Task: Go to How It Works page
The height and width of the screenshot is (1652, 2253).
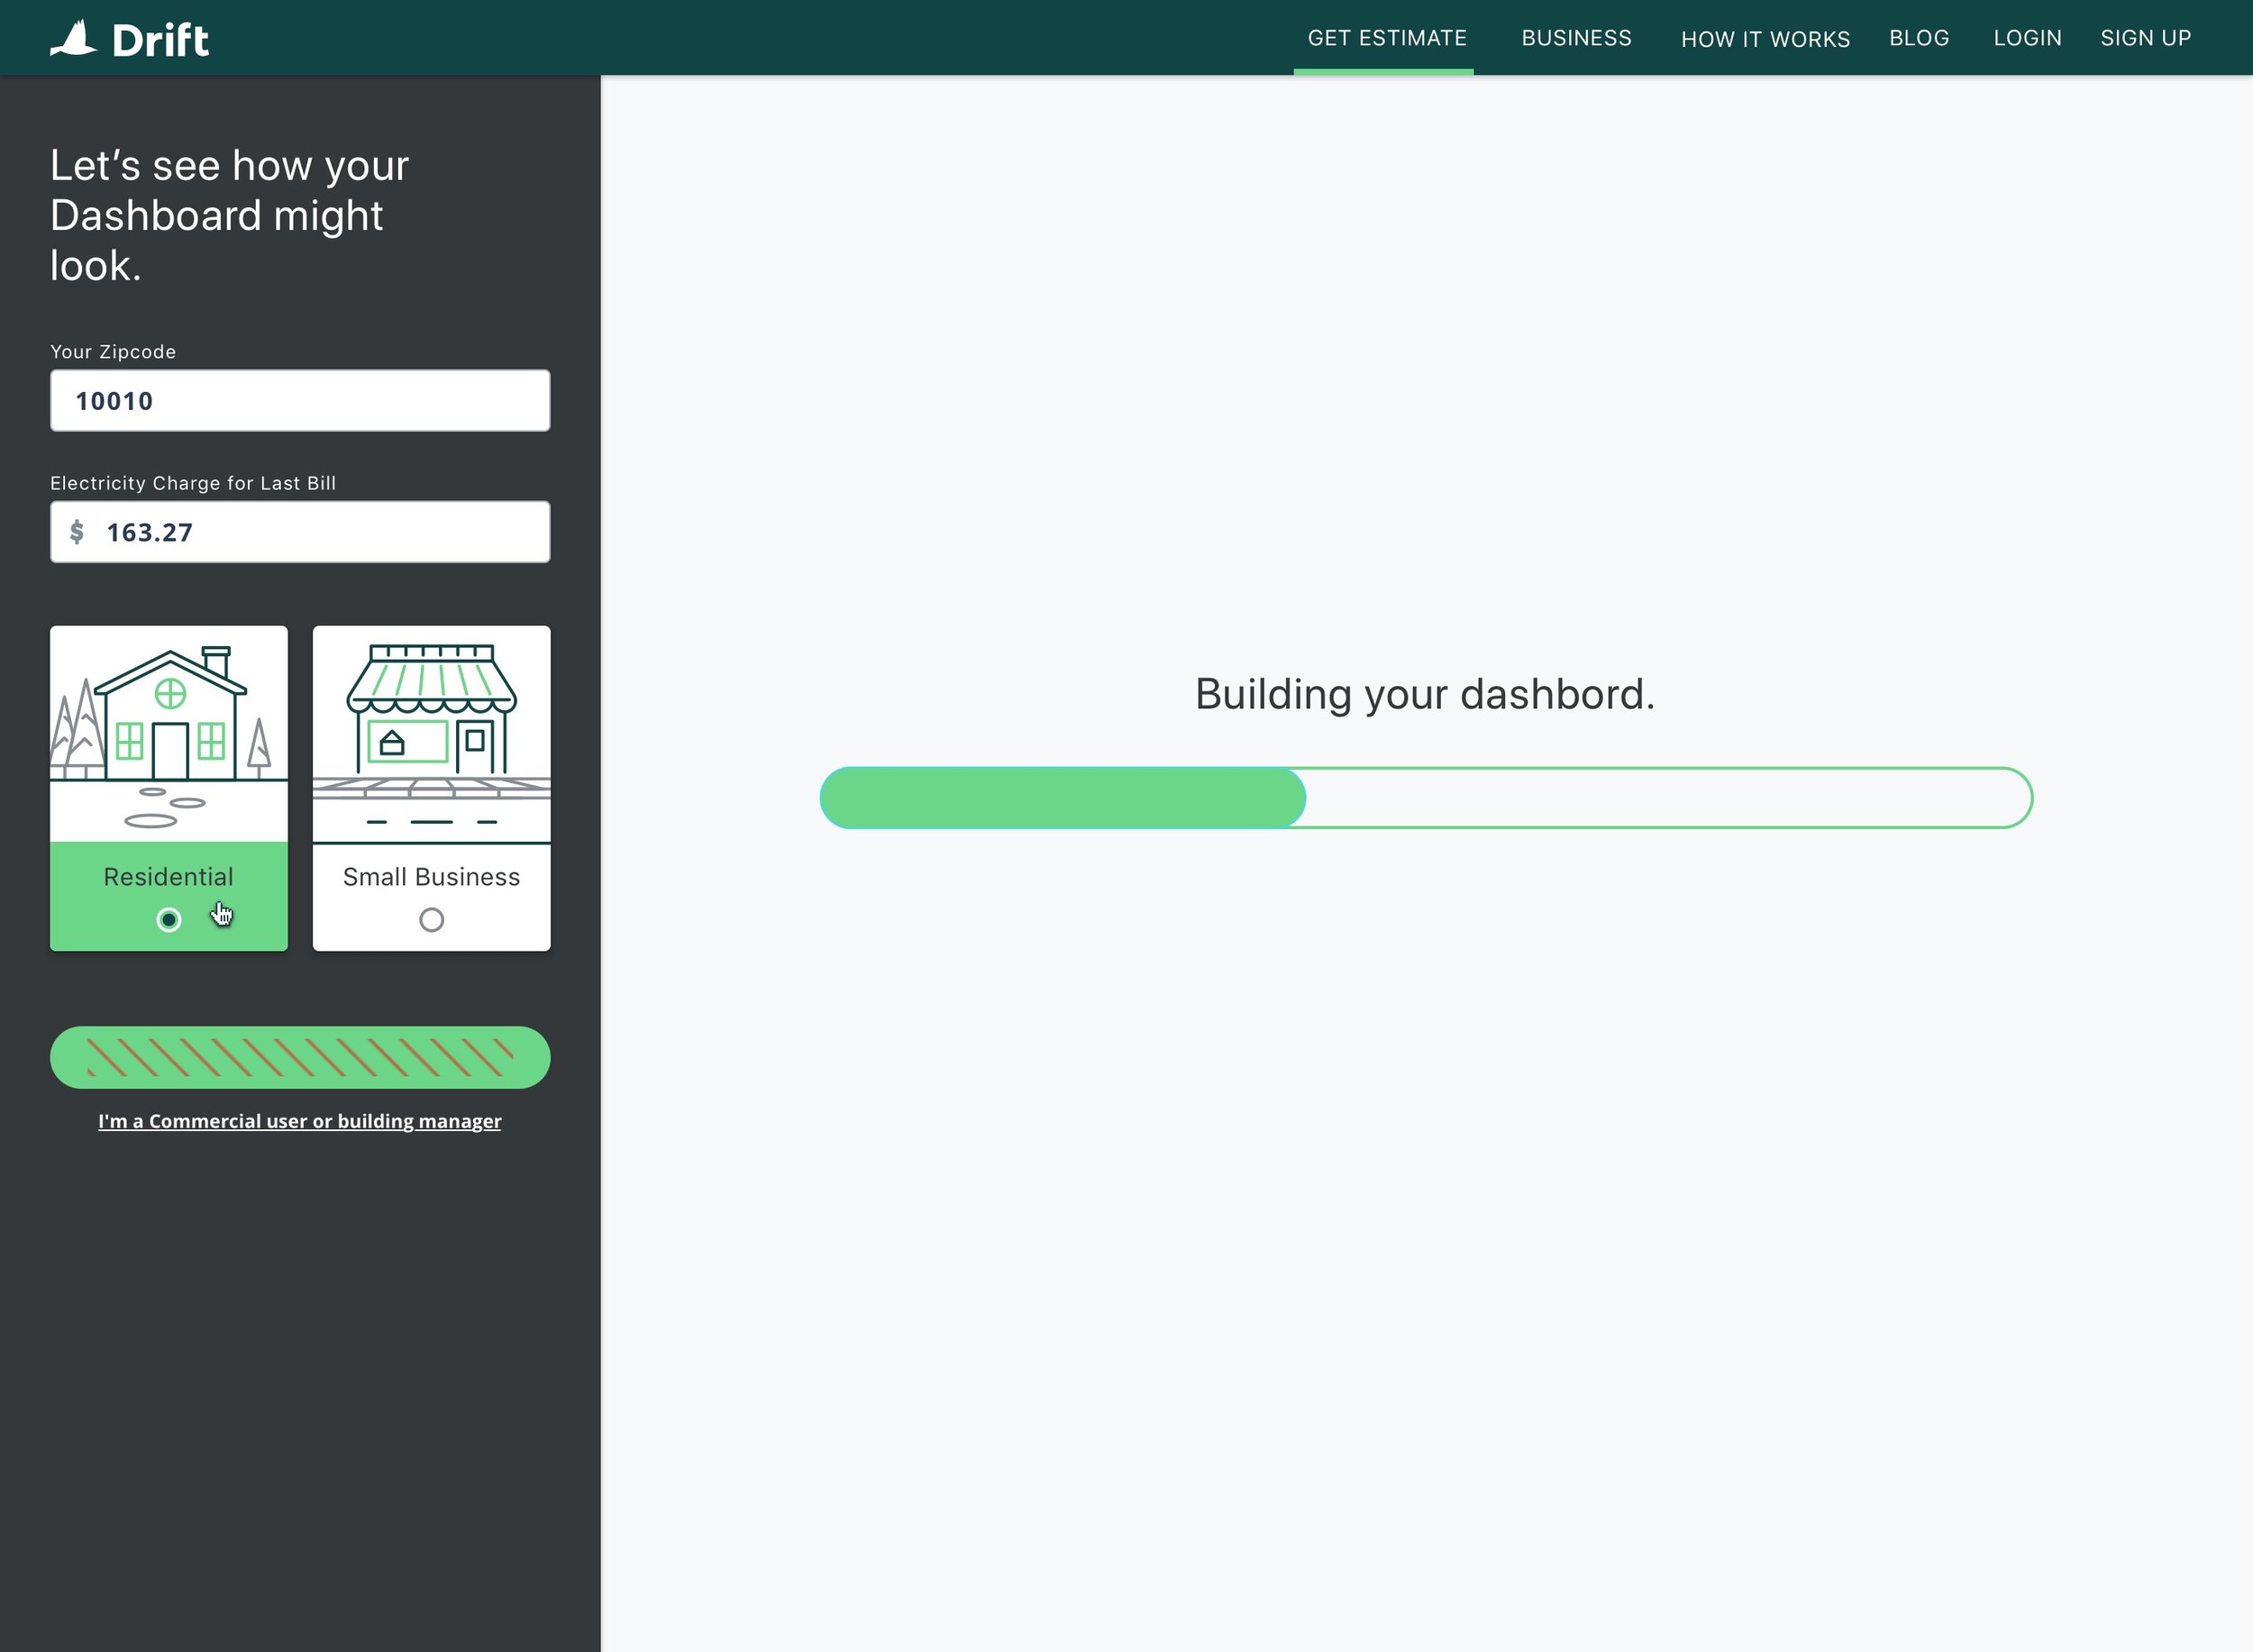Action: click(x=1765, y=39)
